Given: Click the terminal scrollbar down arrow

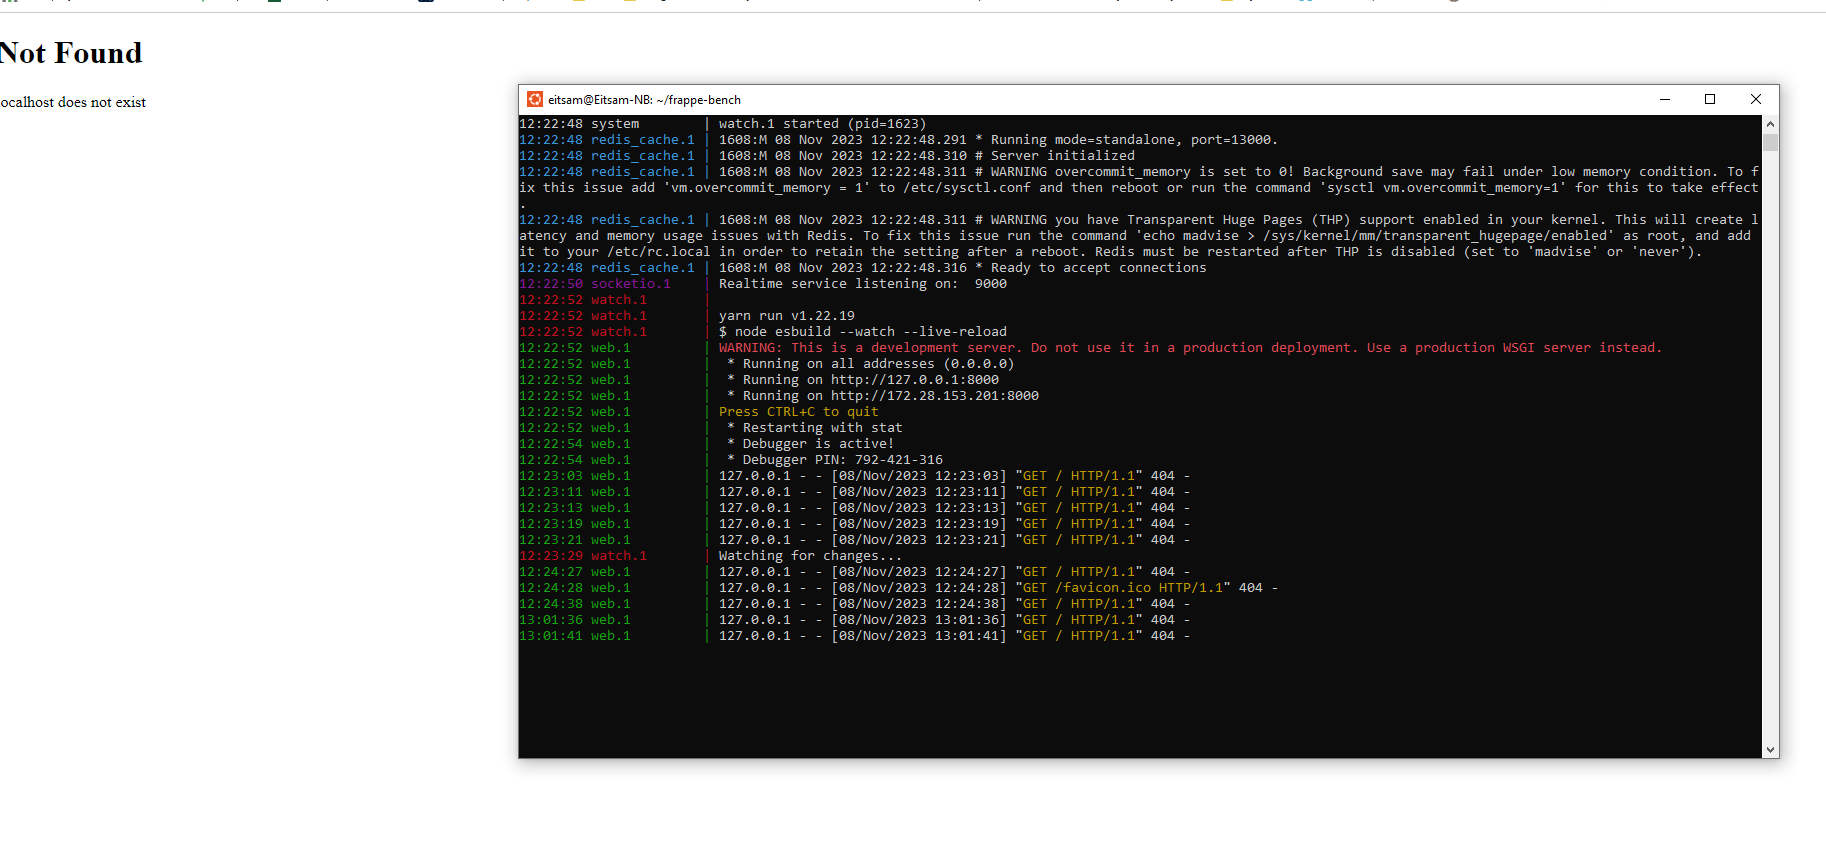Looking at the screenshot, I should [x=1770, y=749].
